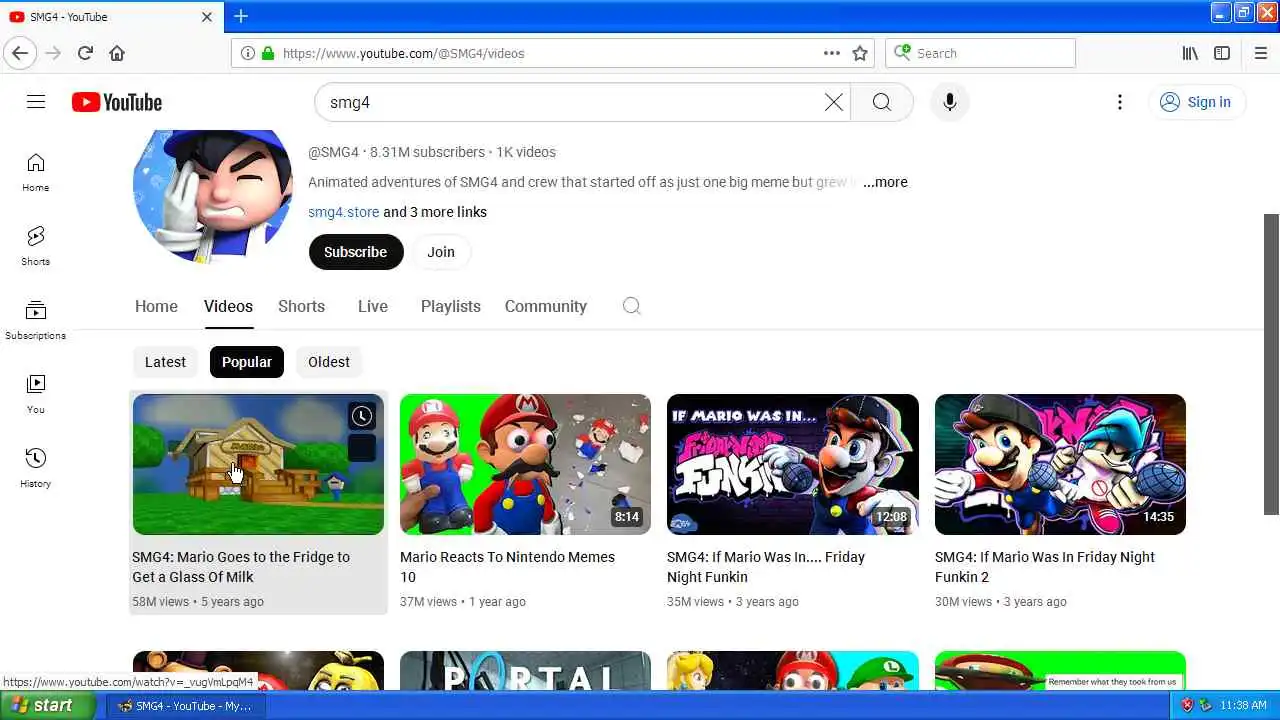
Task: Bookmark this page with the star icon
Action: click(x=860, y=53)
